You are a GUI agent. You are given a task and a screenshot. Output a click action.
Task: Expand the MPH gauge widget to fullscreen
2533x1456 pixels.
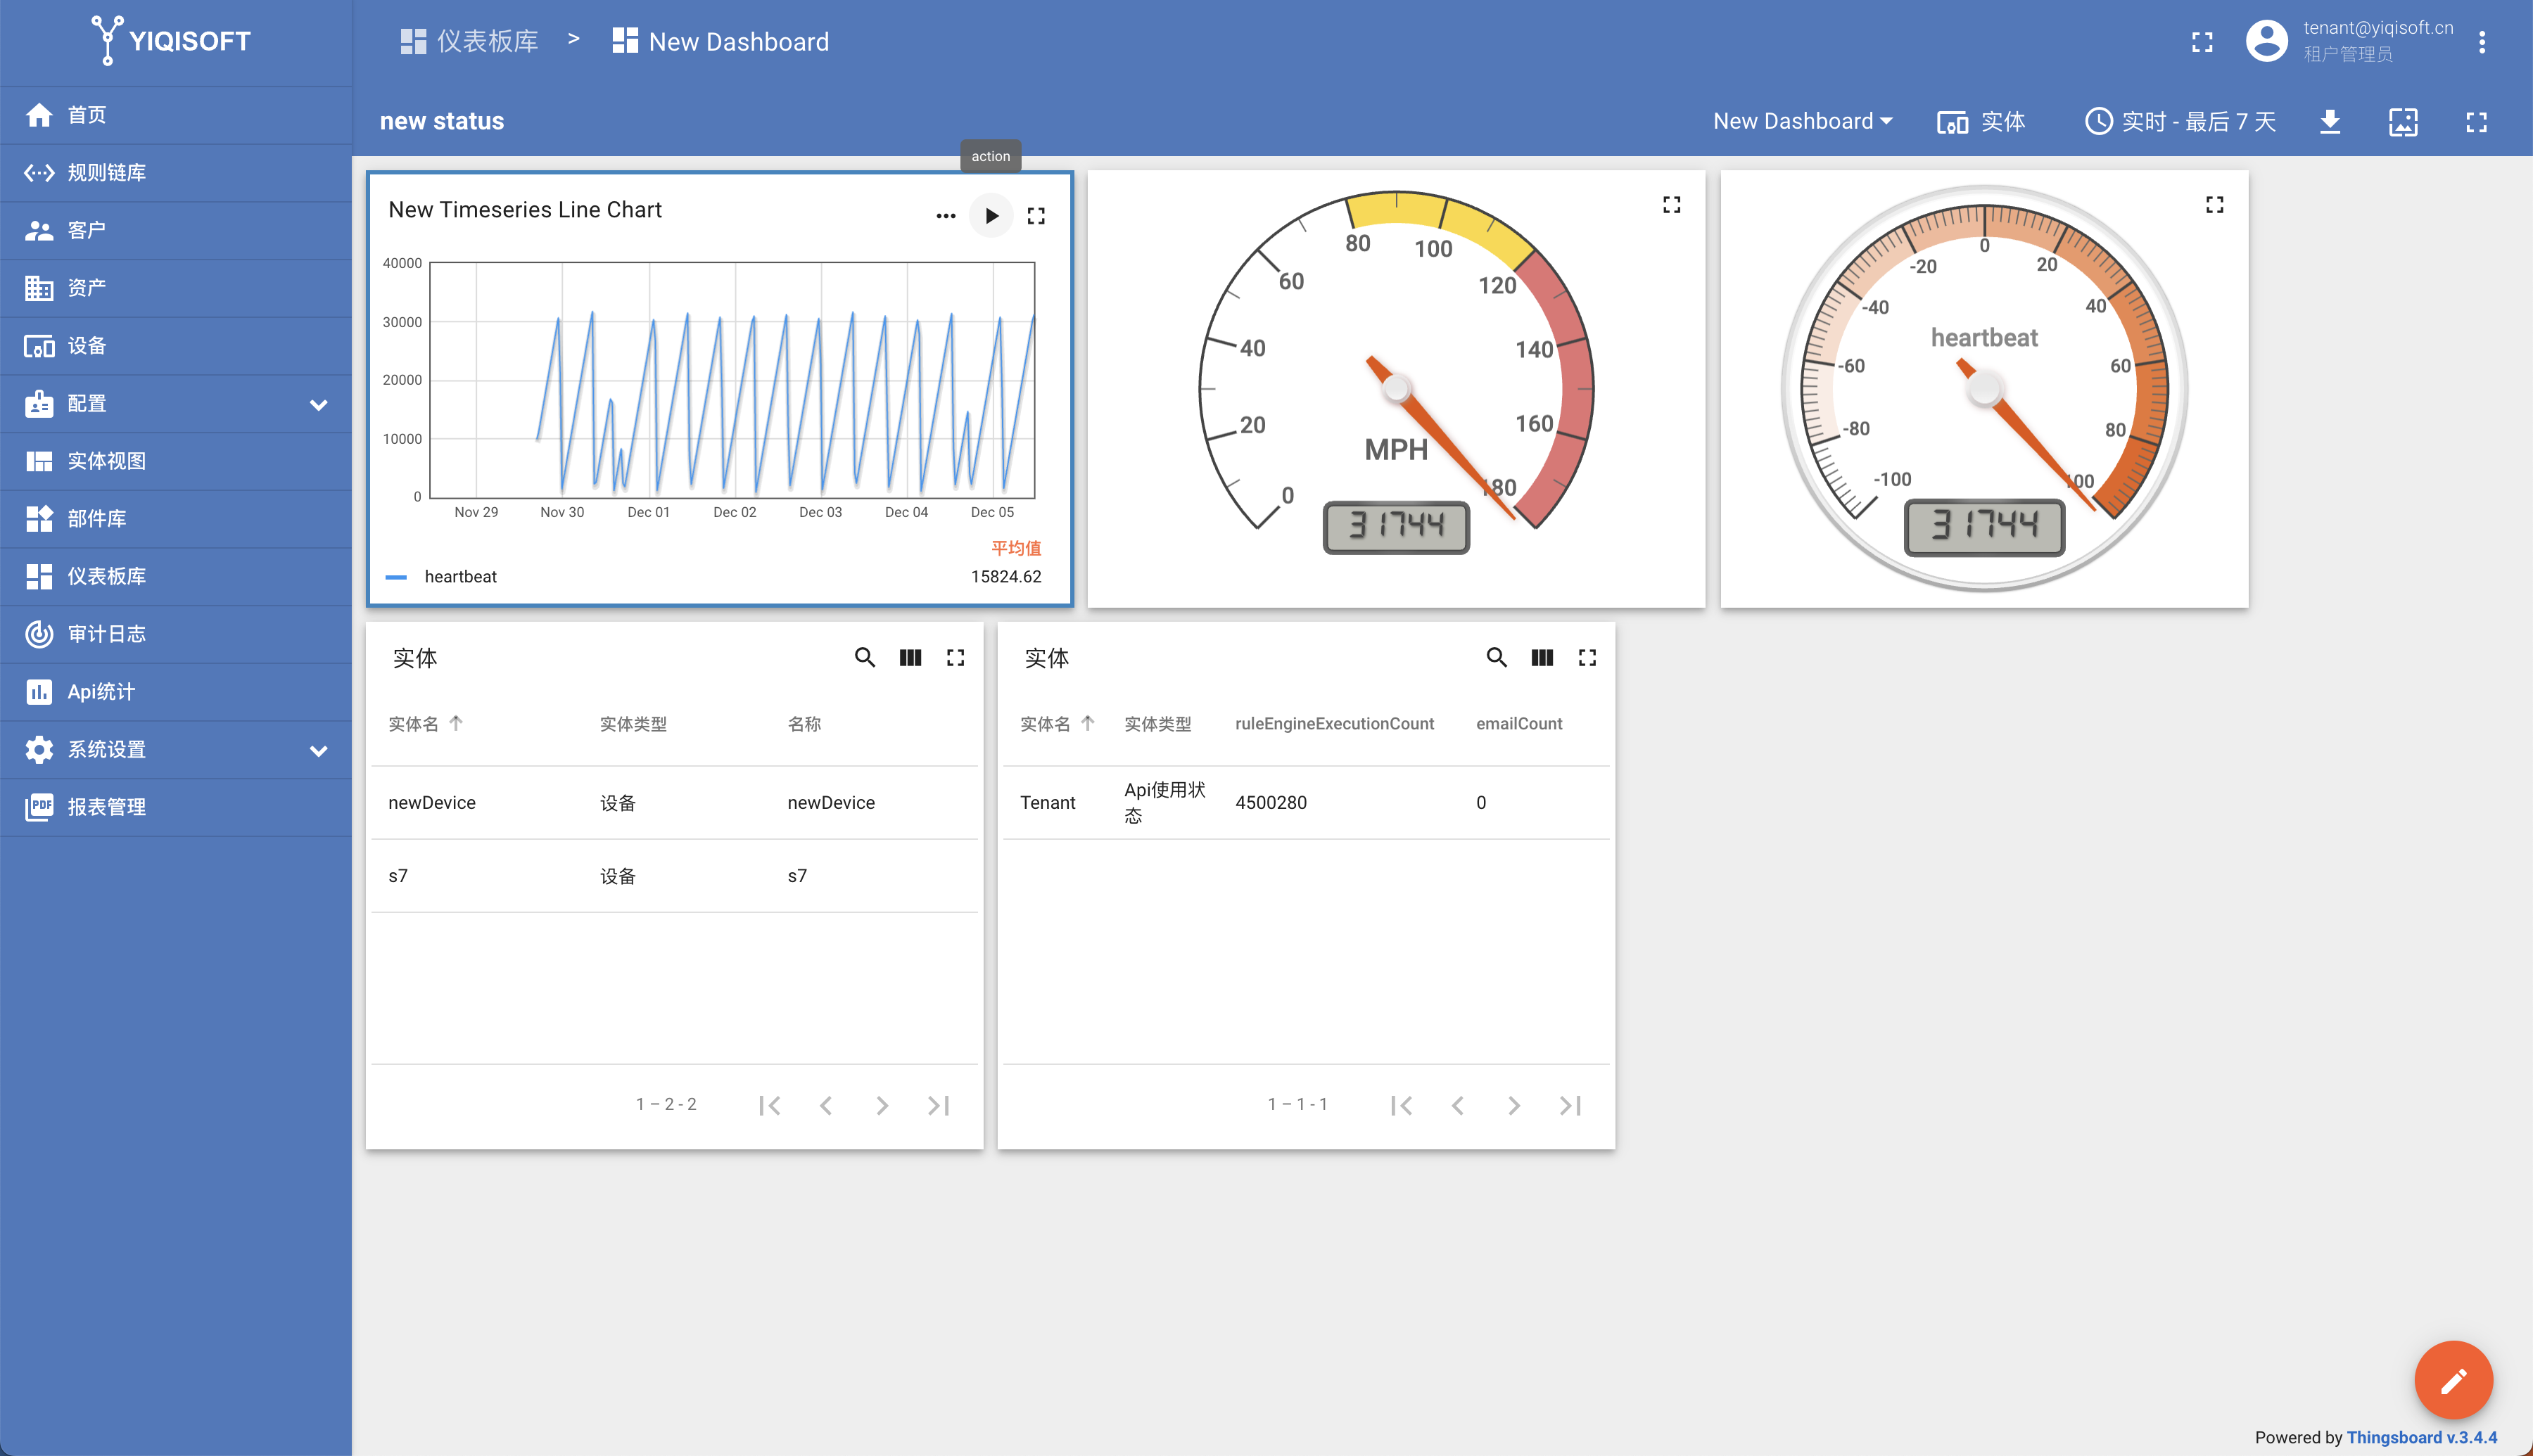tap(1671, 204)
